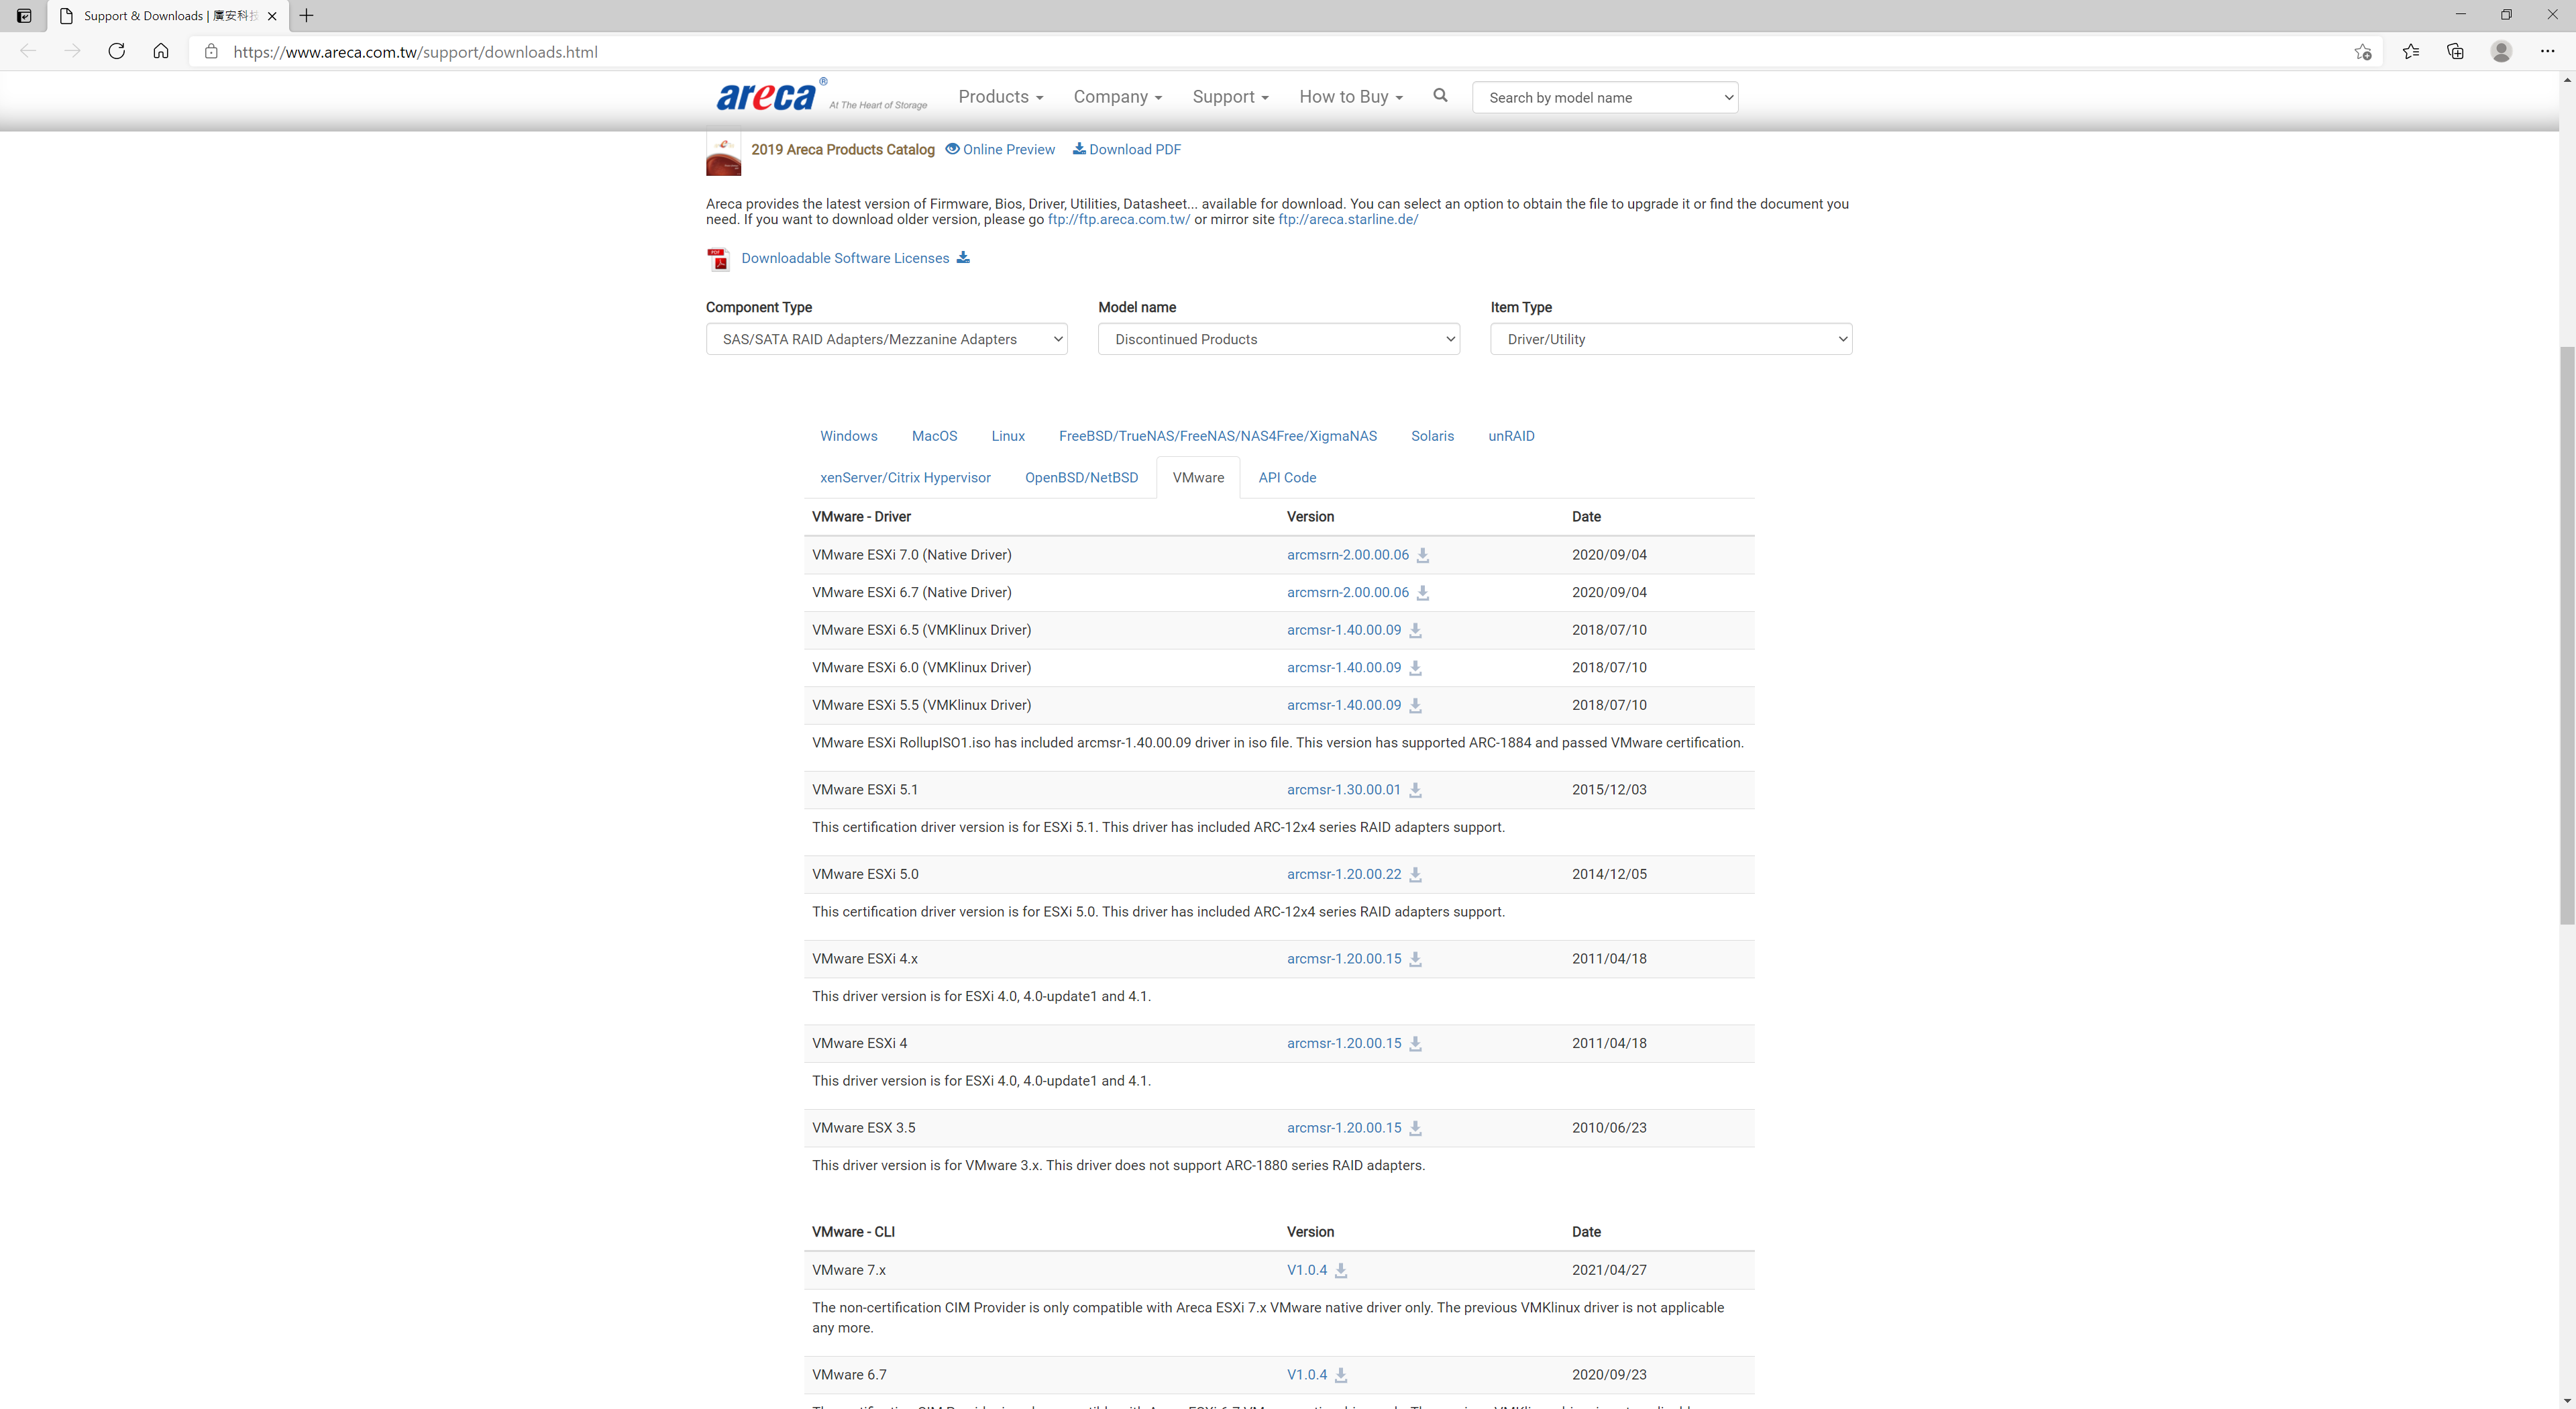2576x1409 pixels.
Task: Click the scrollbar down arrow
Action: [2566, 1400]
